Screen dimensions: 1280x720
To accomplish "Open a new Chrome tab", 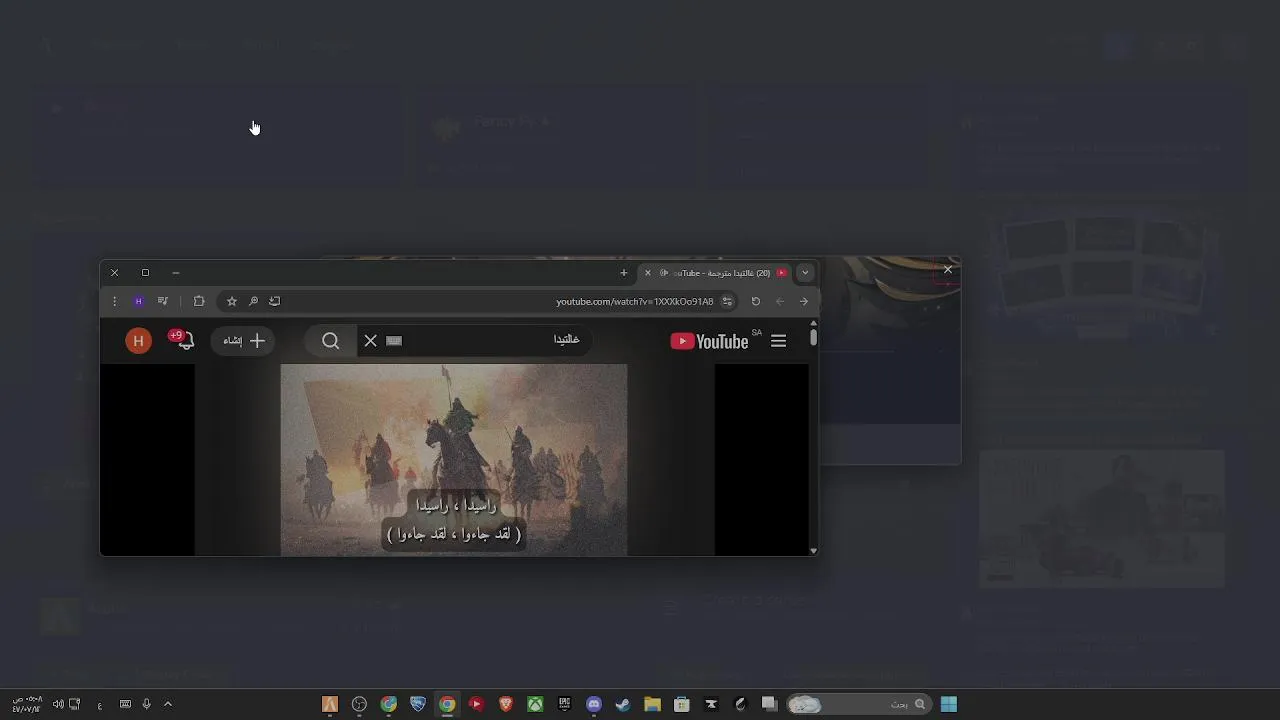I will coord(624,273).
